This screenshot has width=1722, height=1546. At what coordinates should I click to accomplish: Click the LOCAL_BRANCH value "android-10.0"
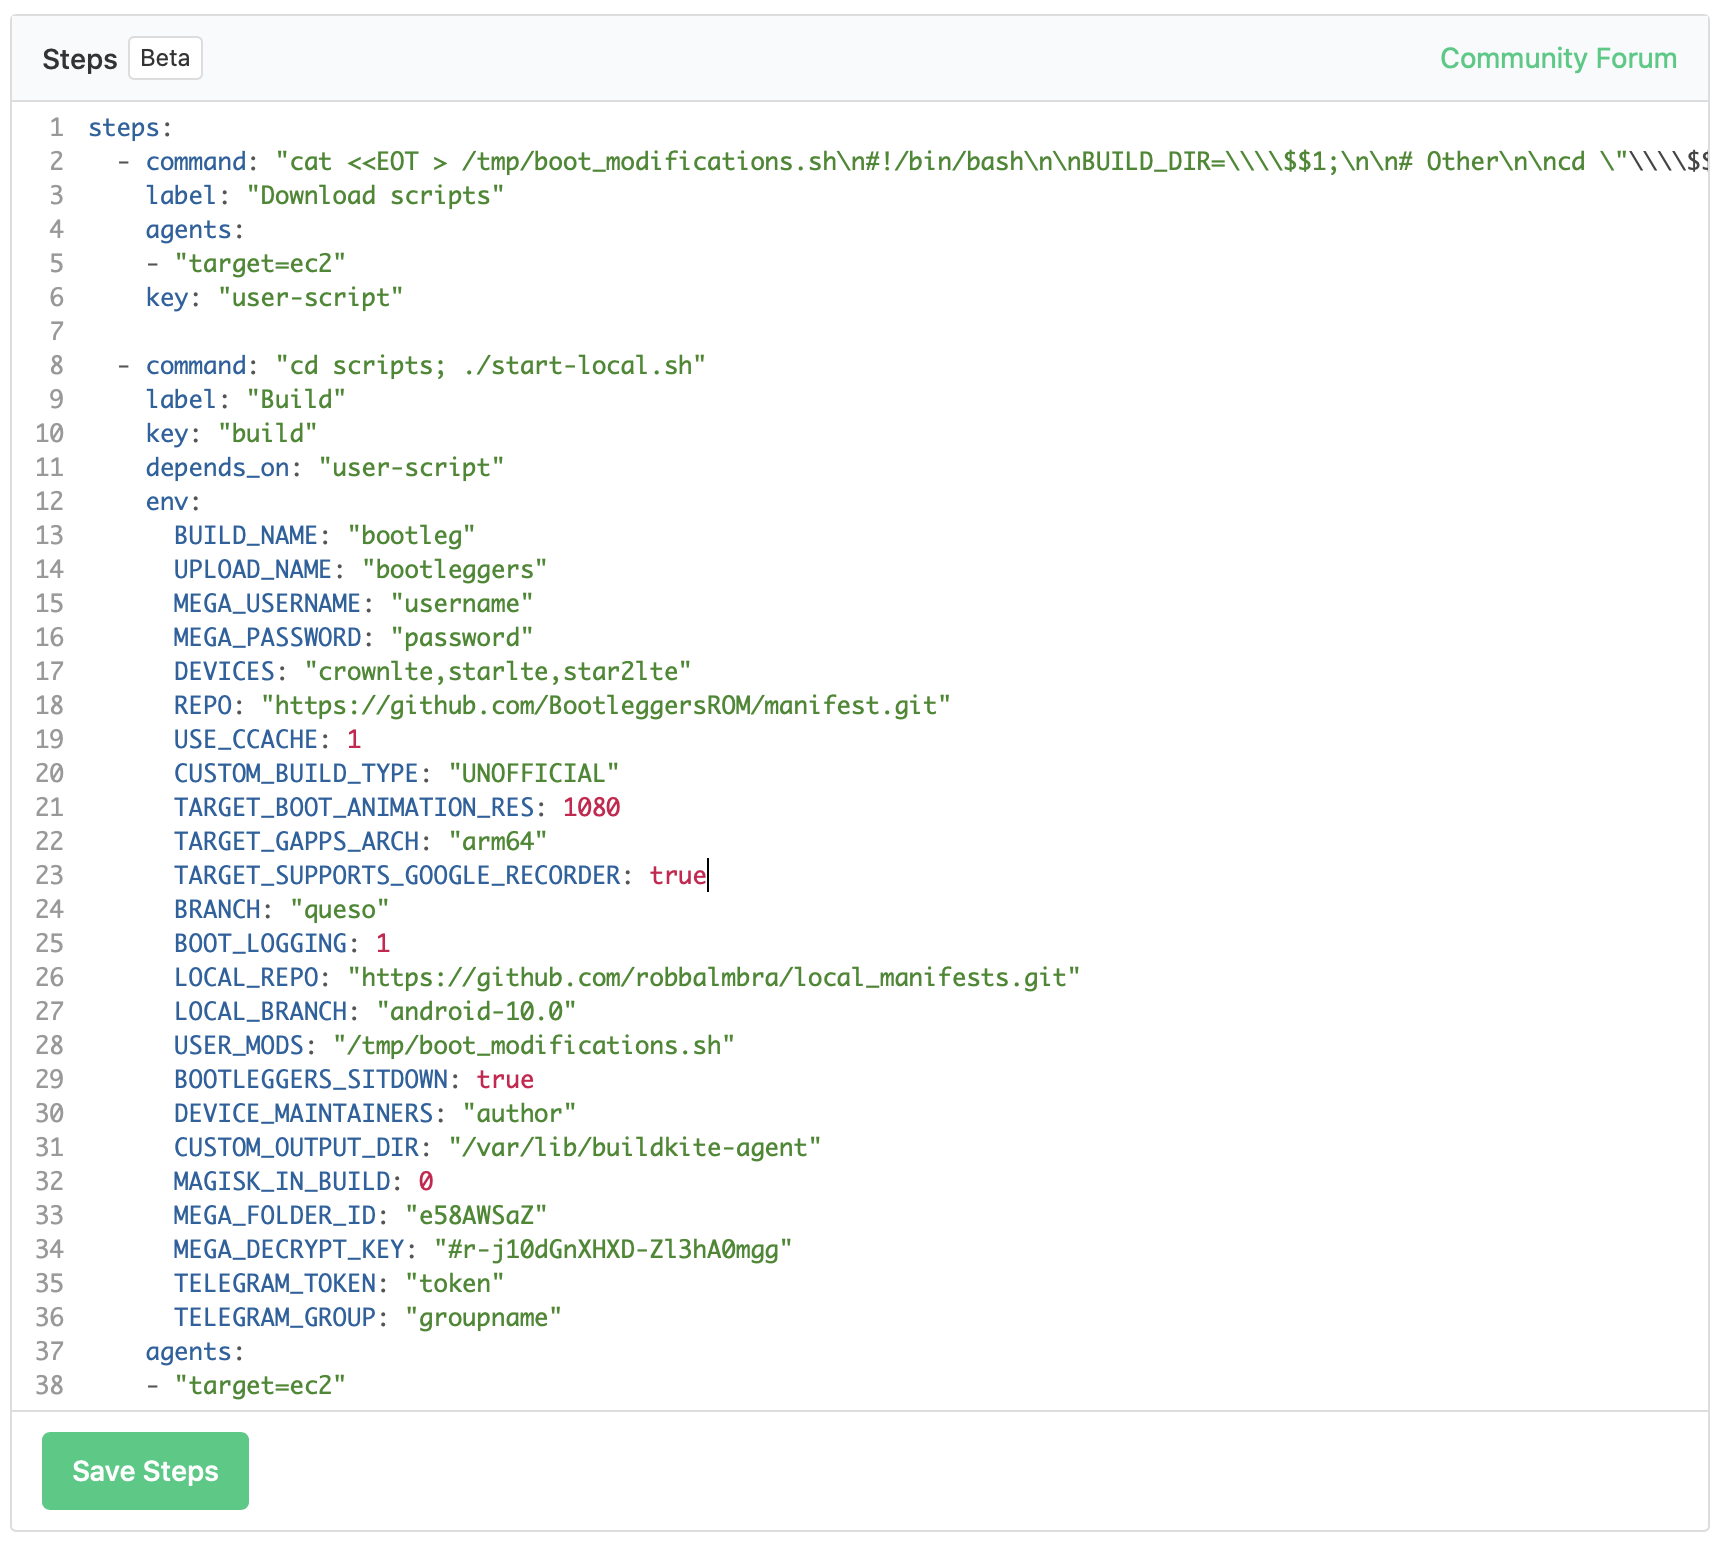[476, 1012]
